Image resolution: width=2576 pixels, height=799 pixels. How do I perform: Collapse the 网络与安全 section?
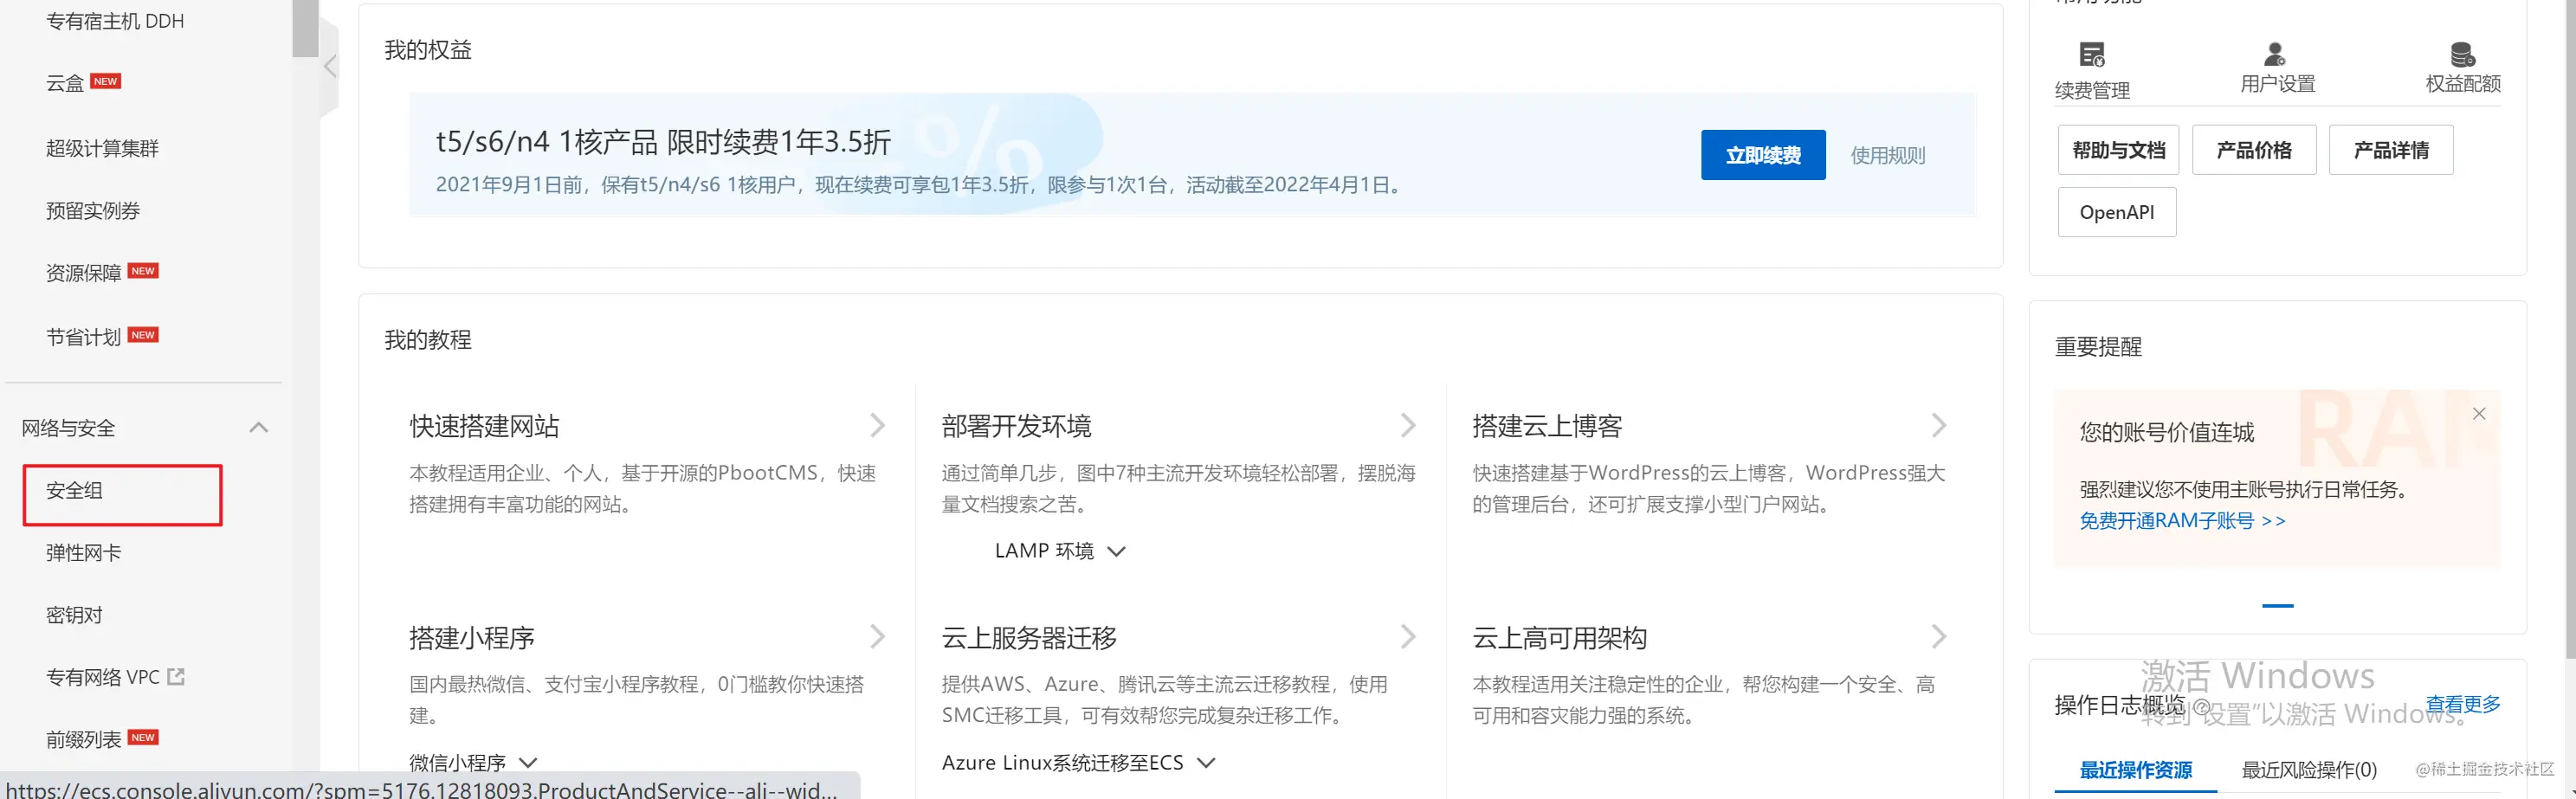tap(259, 428)
